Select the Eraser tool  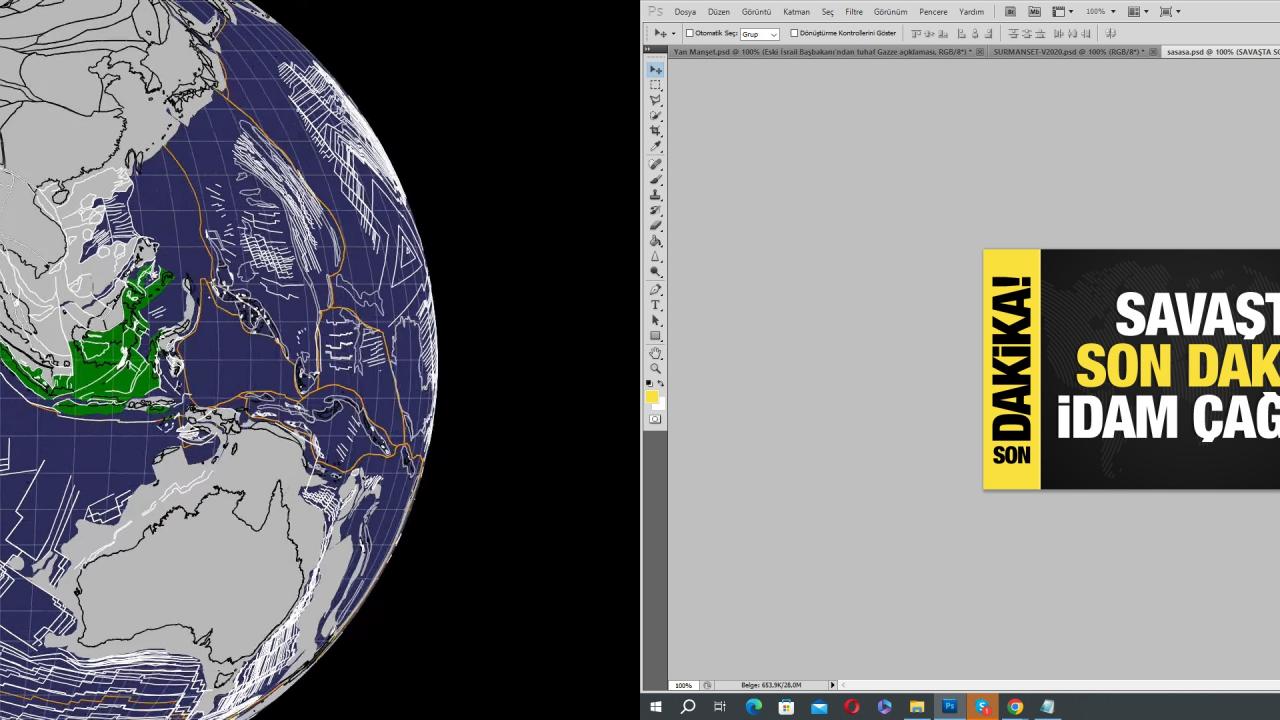655,226
